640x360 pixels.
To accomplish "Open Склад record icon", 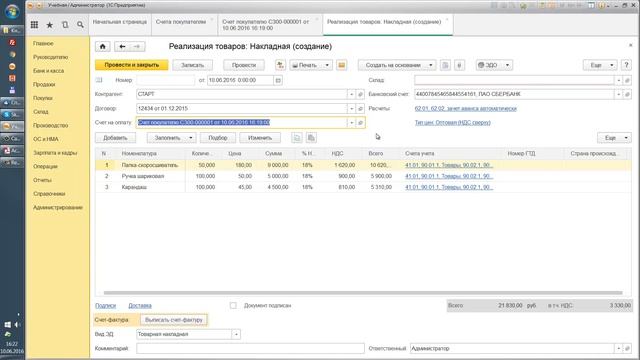I will pyautogui.click(x=627, y=80).
